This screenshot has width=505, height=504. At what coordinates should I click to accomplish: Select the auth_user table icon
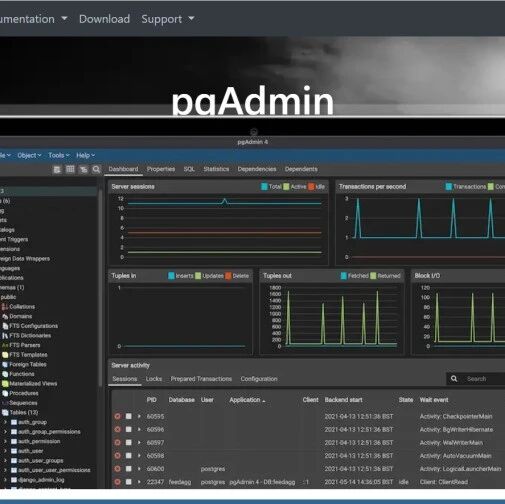click(x=14, y=451)
